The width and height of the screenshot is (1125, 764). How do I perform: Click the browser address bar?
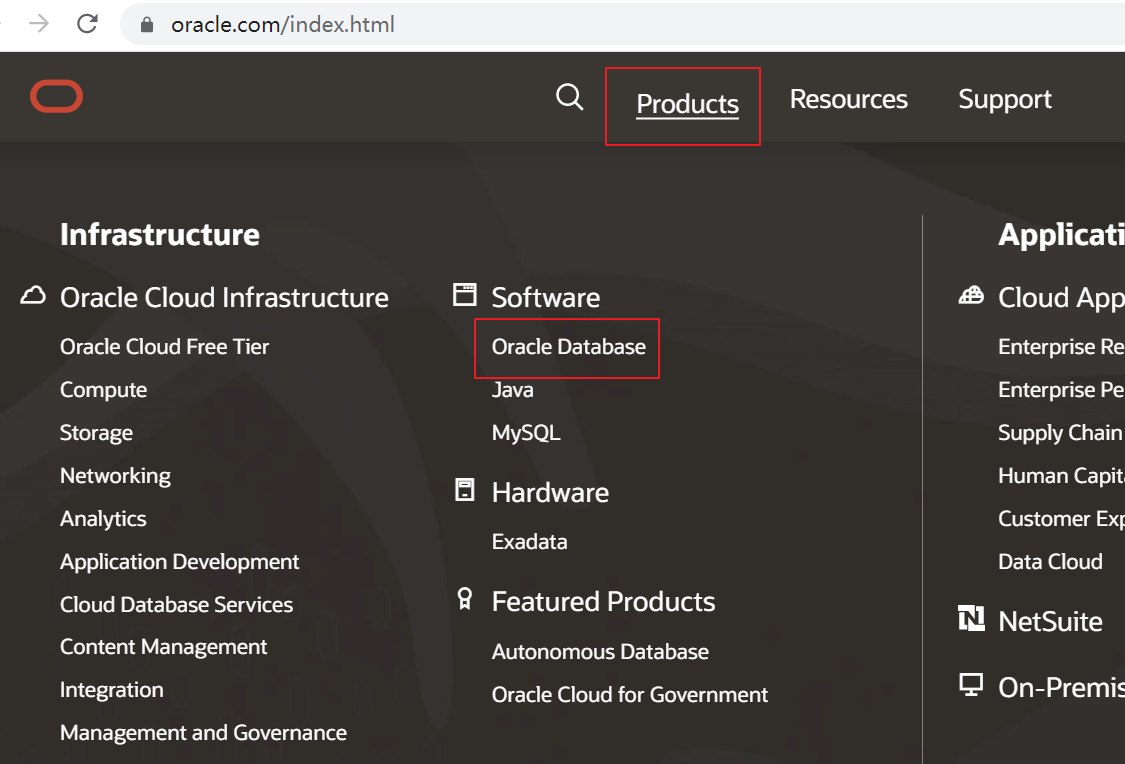(300, 27)
